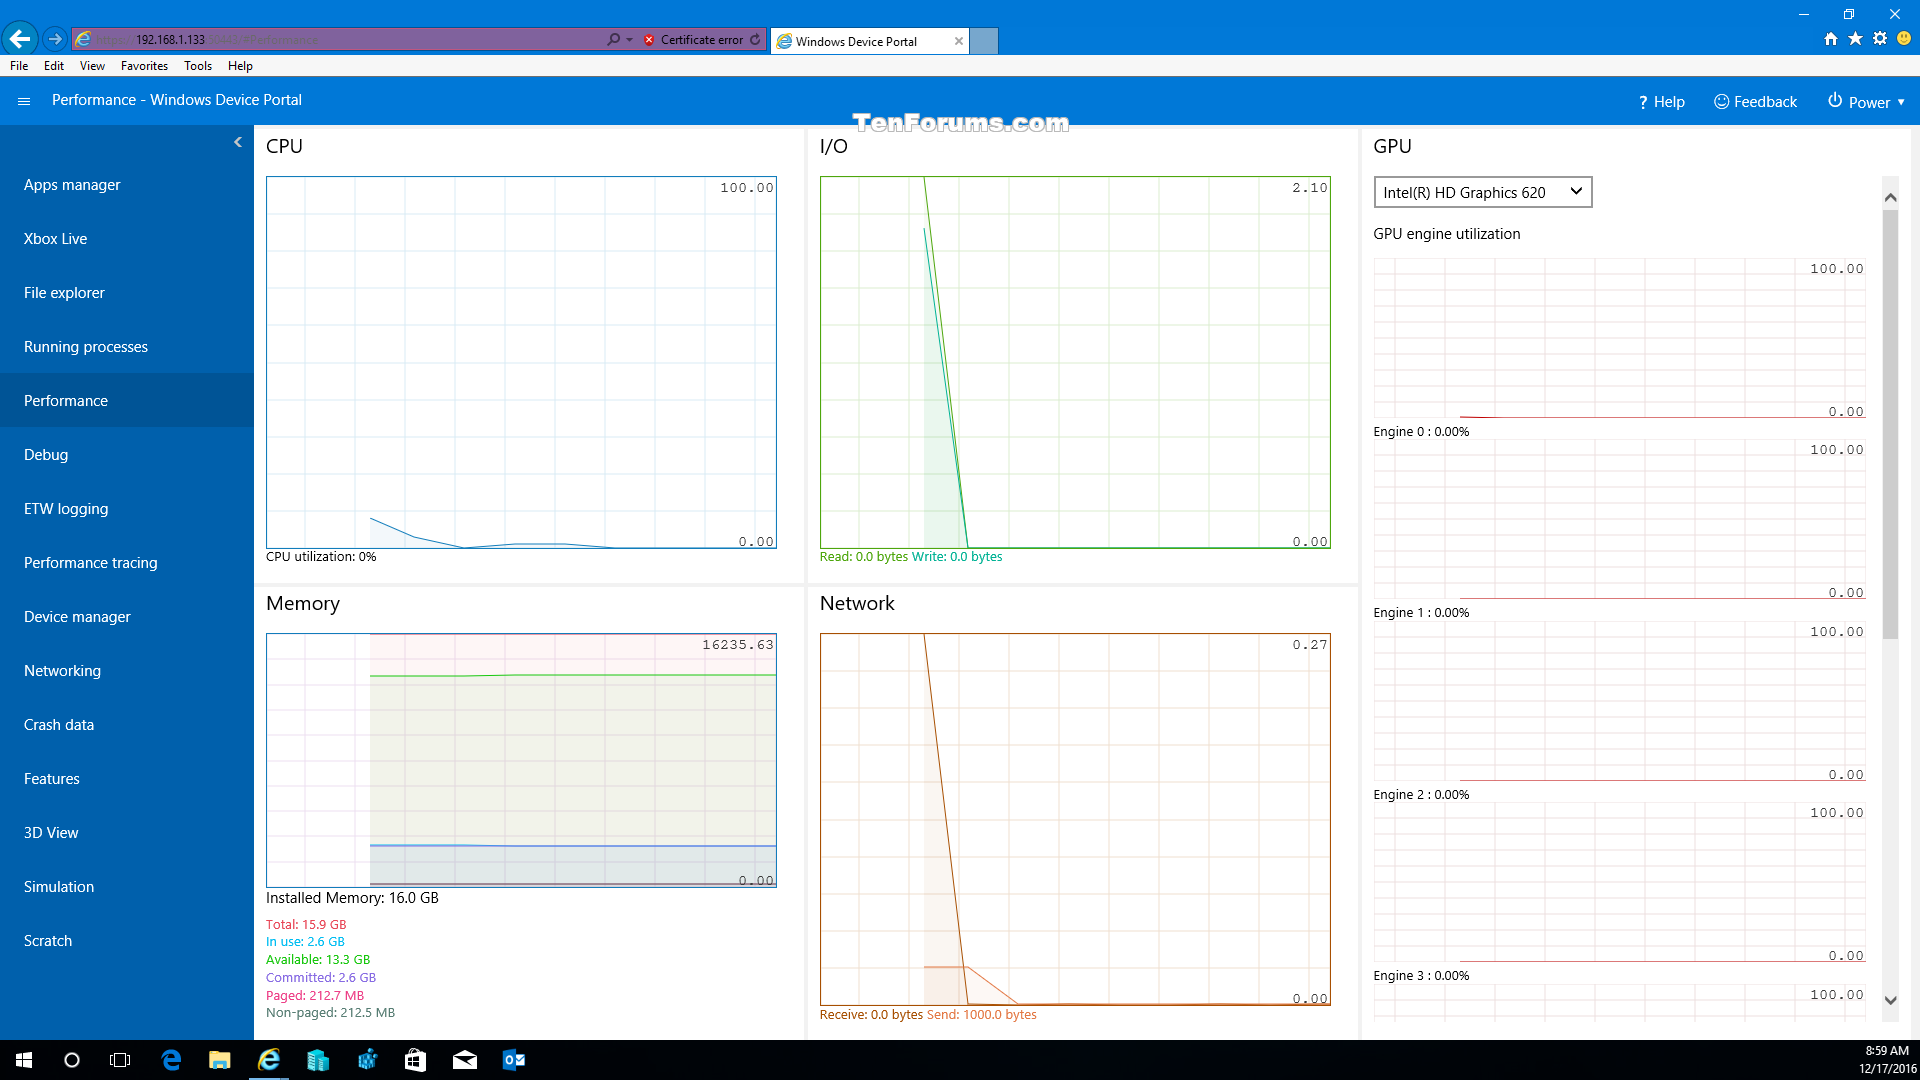Click the browser Back arrow button
Viewport: 1920px width, 1080px height.
click(19, 39)
